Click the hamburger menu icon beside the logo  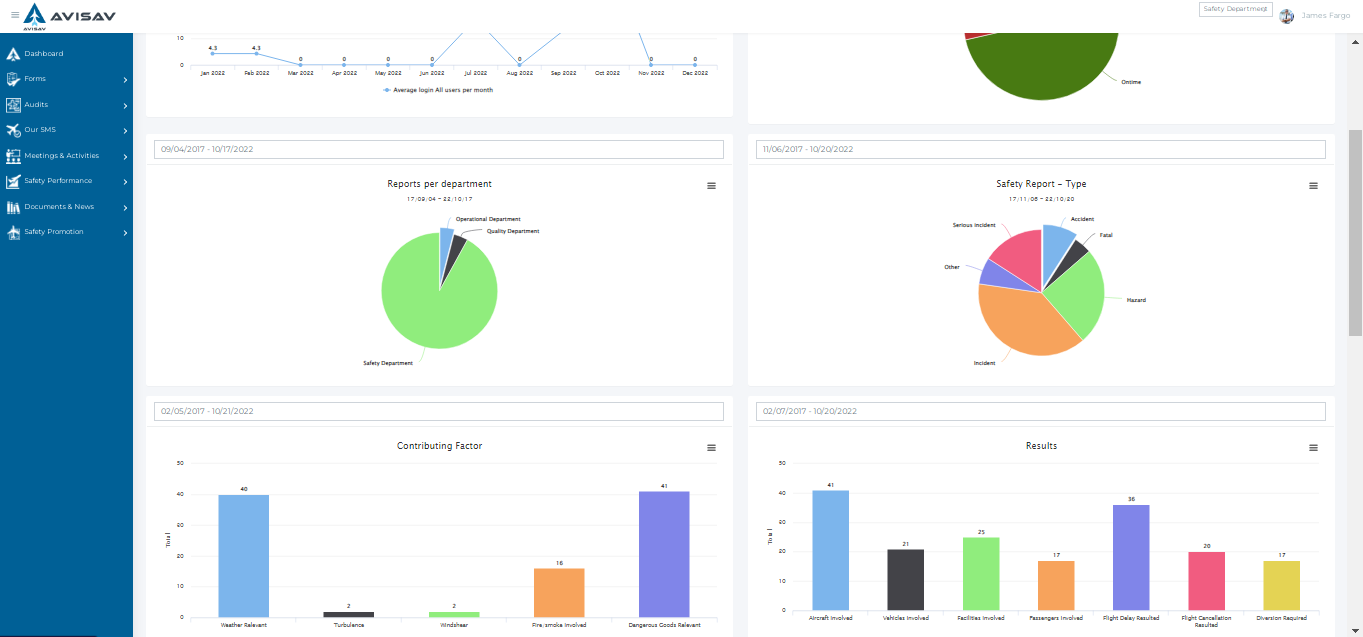click(15, 15)
